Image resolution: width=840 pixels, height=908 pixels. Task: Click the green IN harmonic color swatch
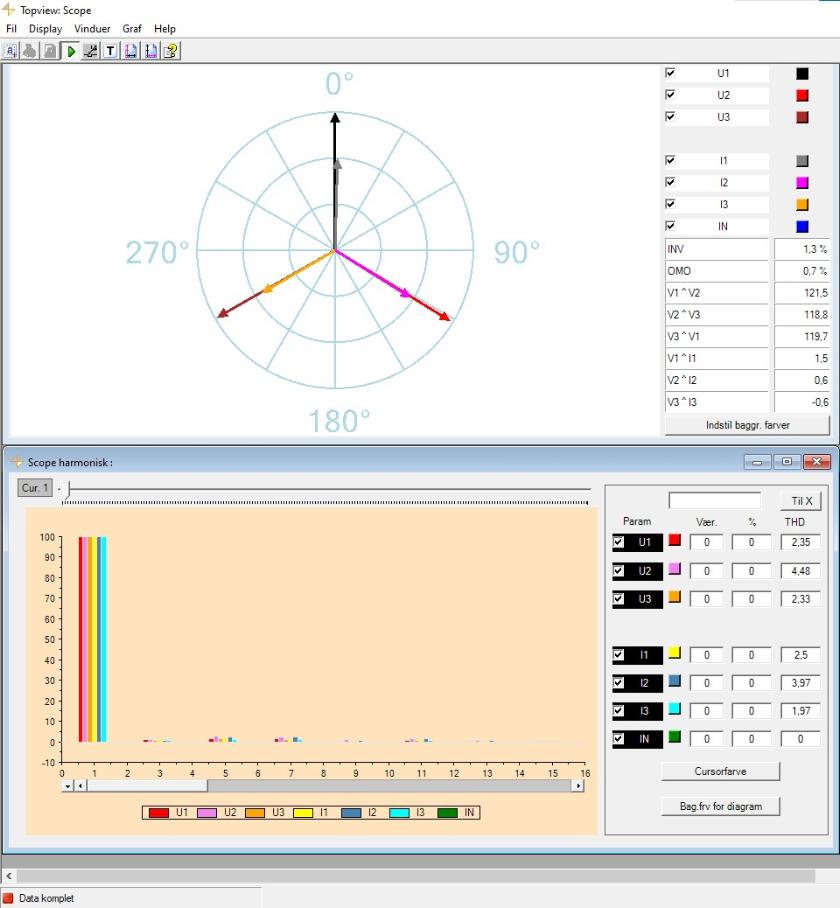coord(674,737)
